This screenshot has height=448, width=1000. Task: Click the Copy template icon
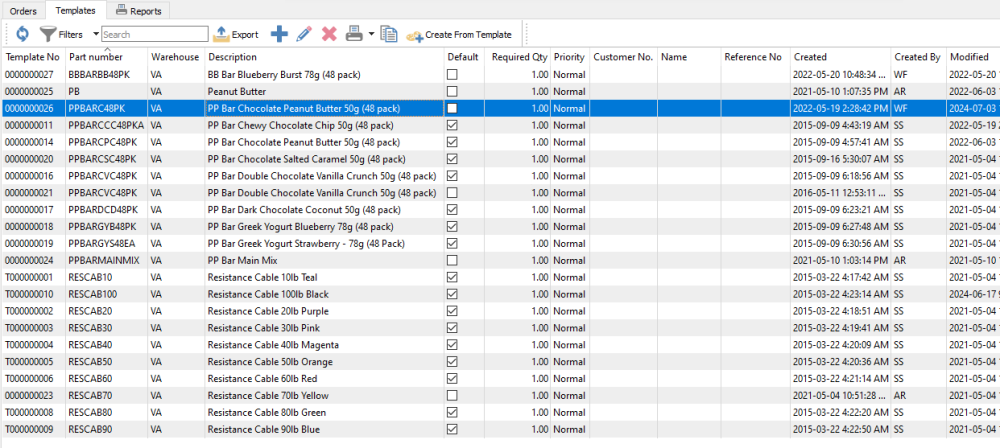point(388,34)
